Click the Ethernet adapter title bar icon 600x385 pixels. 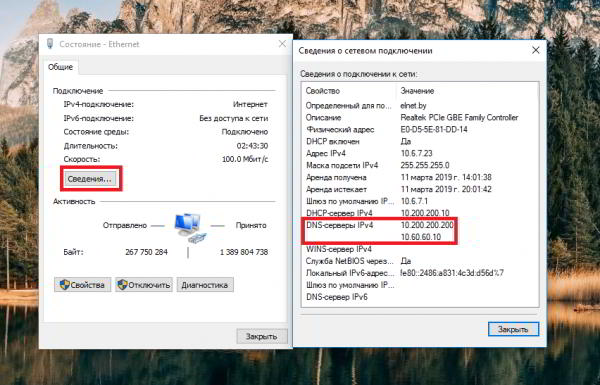click(x=50, y=44)
